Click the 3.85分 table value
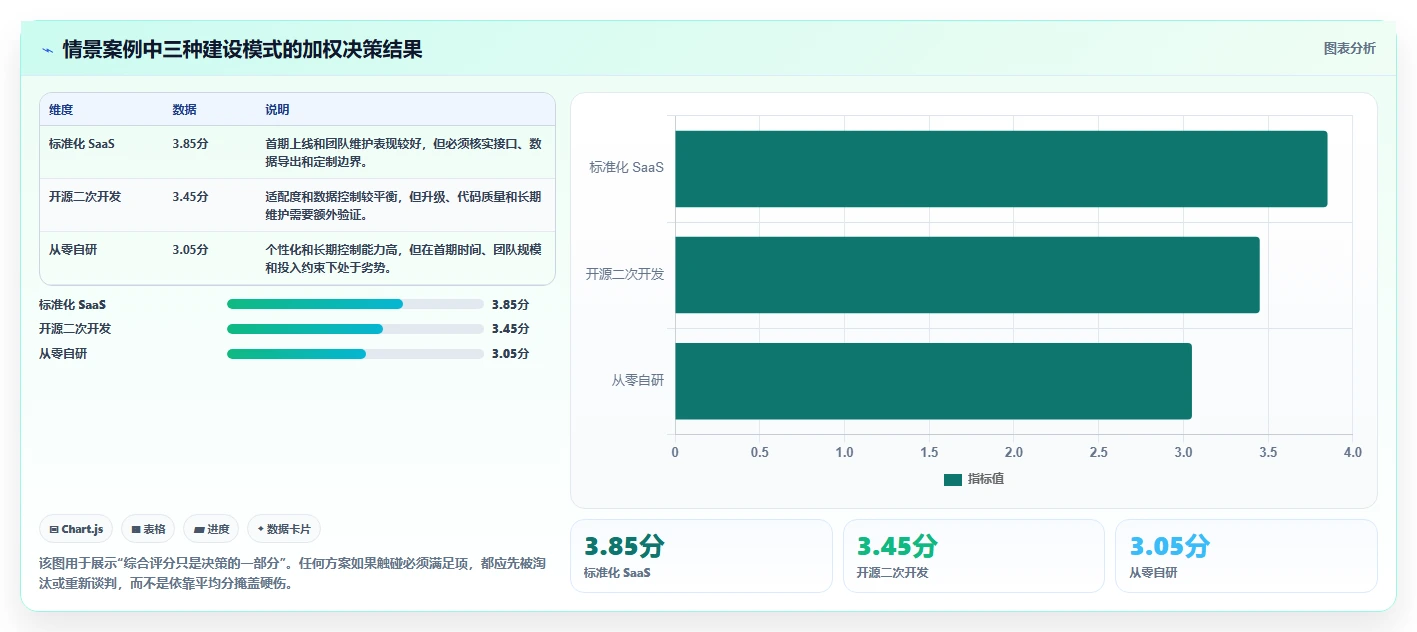Screen dimensions: 1417x632 190,144
